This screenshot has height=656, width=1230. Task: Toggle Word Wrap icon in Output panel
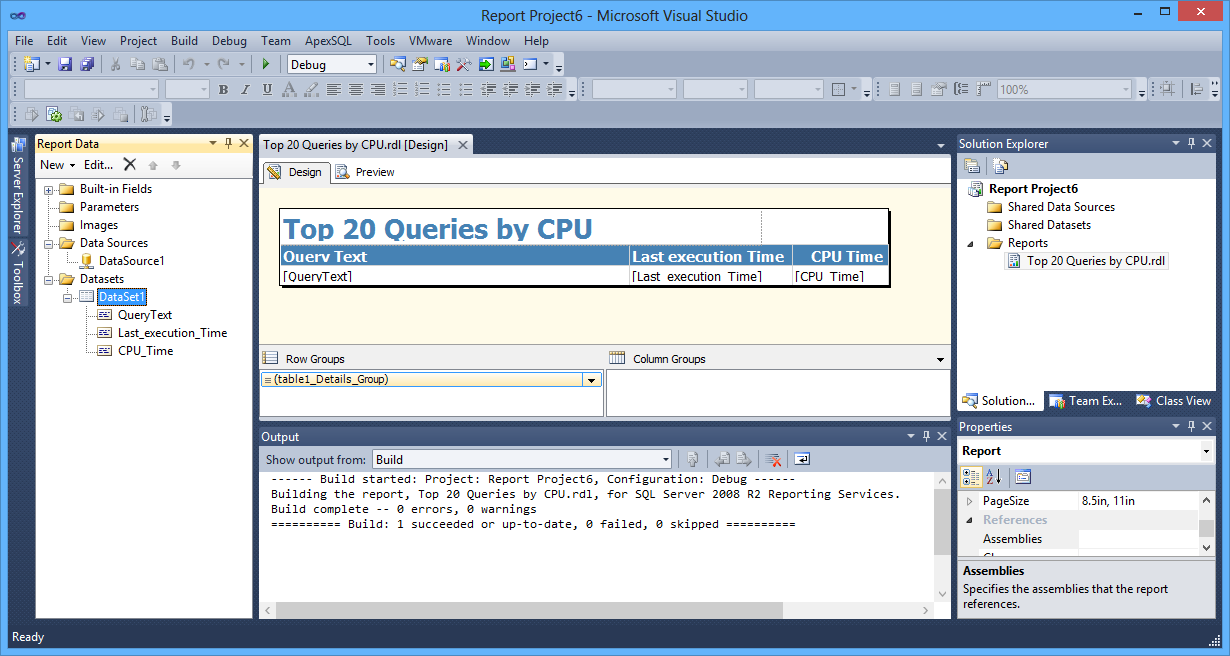point(802,459)
